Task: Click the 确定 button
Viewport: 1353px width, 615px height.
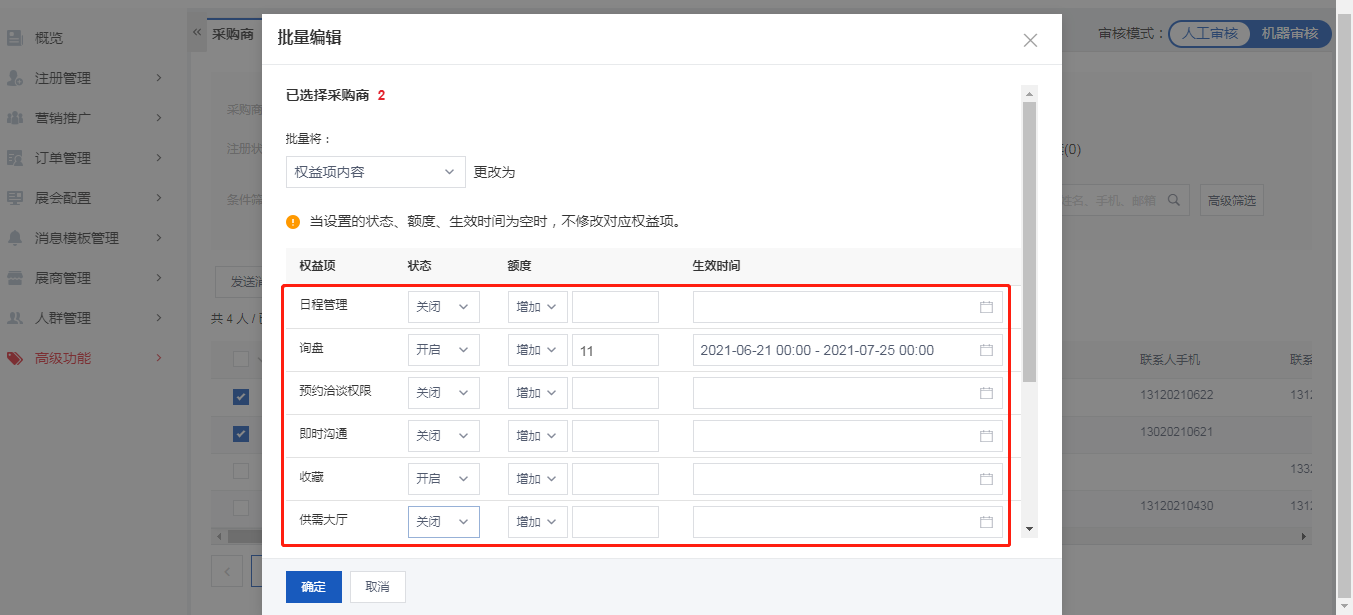Action: (314, 587)
